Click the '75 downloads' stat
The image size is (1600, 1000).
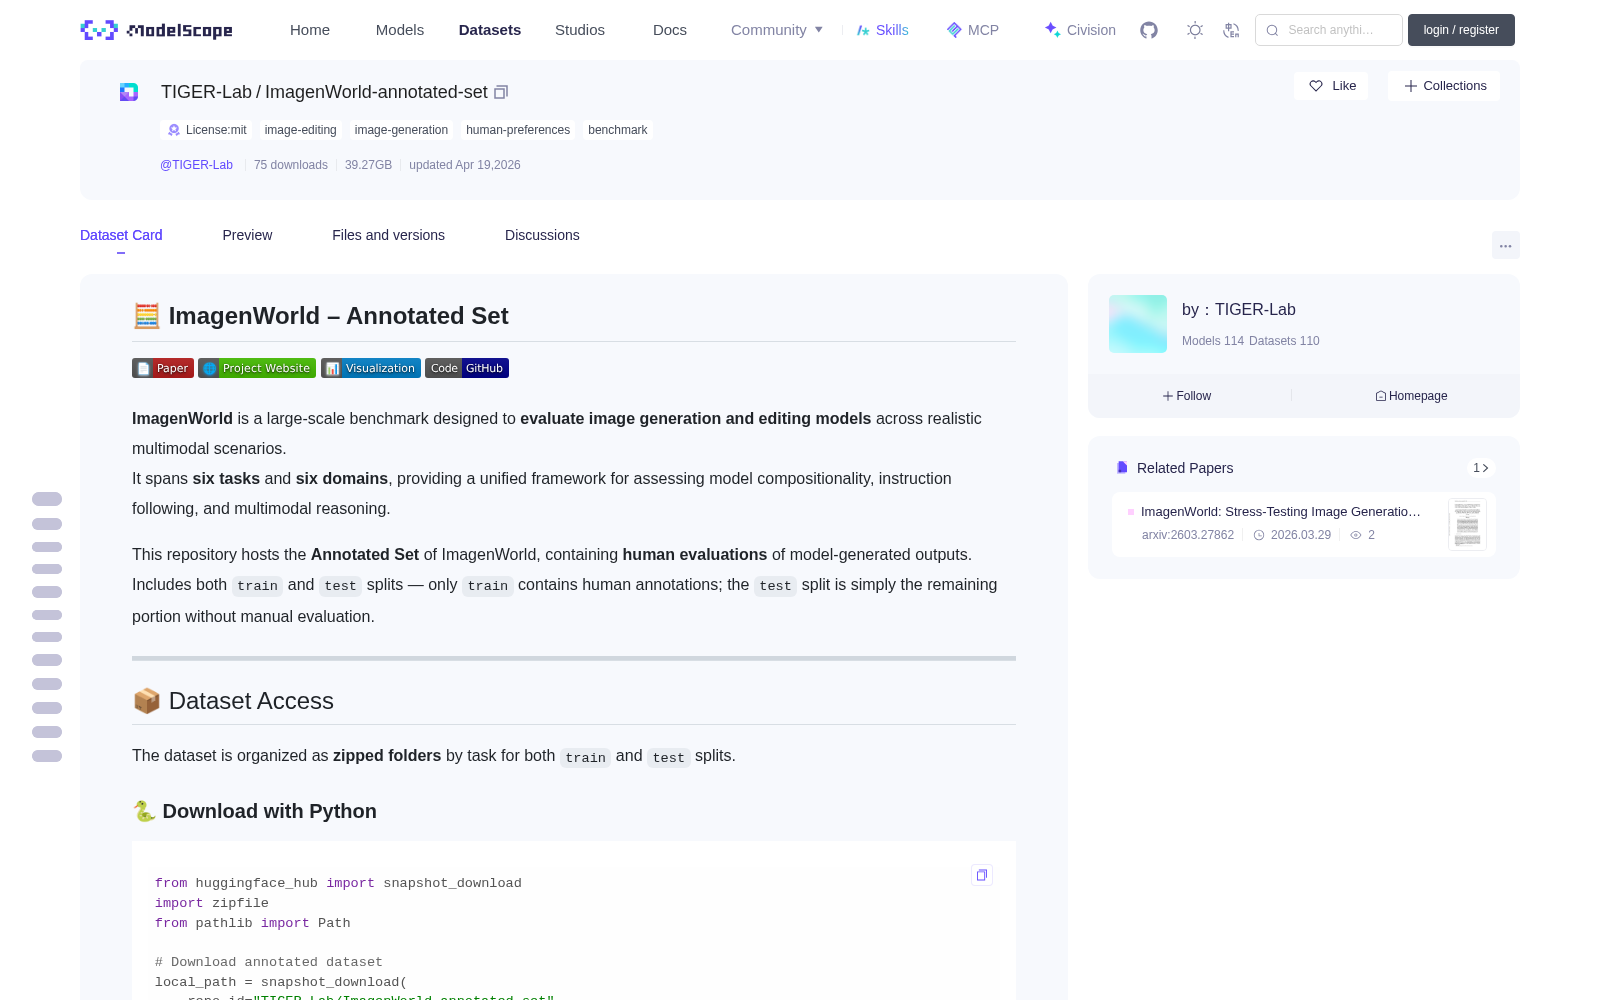[x=291, y=165]
